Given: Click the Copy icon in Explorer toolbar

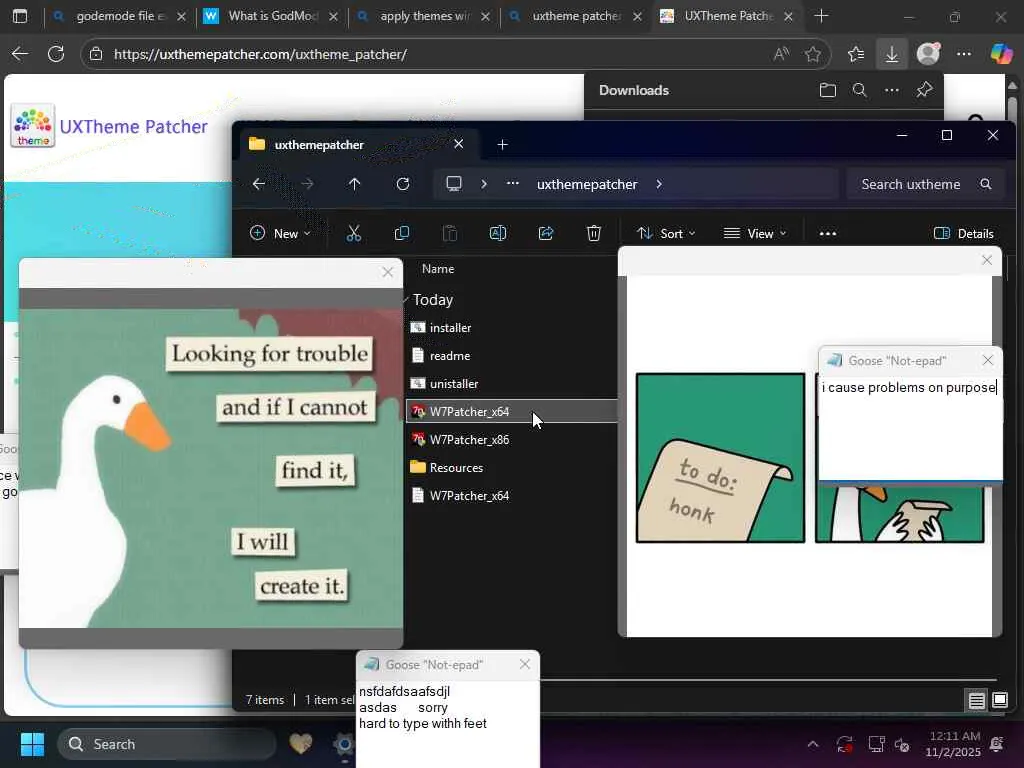Looking at the screenshot, I should [402, 233].
